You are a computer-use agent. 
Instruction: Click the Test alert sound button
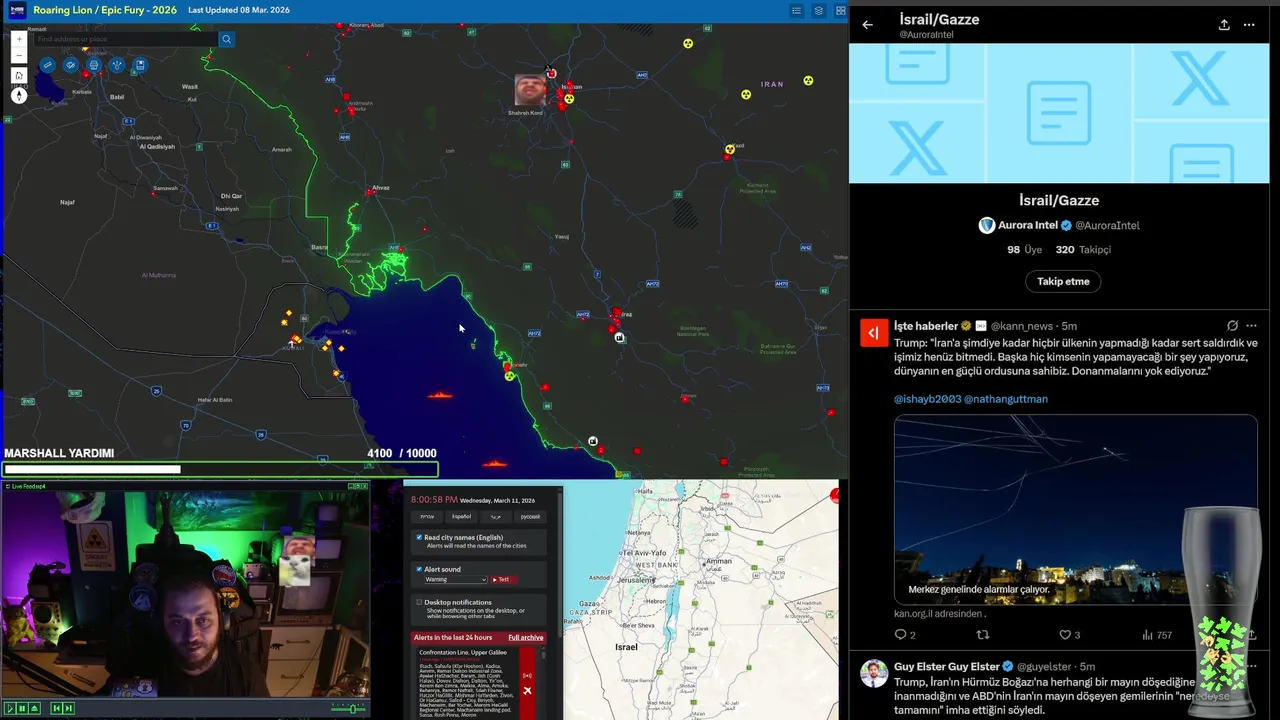coord(504,579)
